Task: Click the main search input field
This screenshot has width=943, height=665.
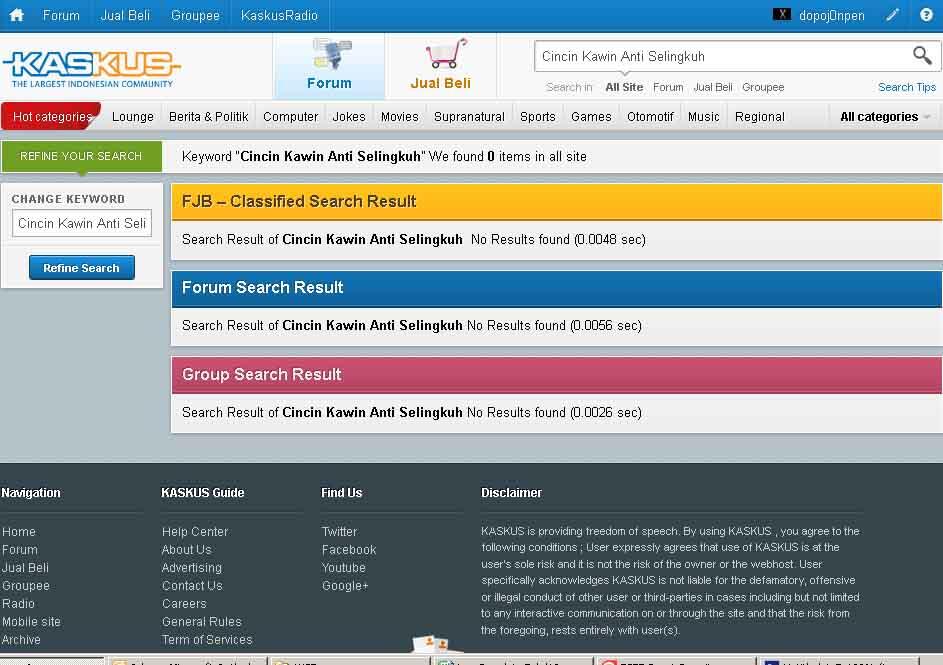Action: point(722,57)
